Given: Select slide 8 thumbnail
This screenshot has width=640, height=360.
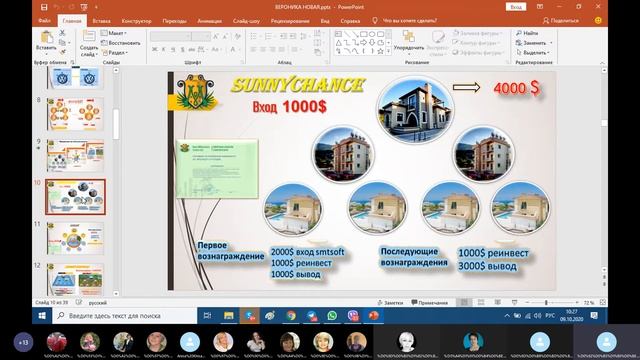Looking at the screenshot, I should 76,114.
